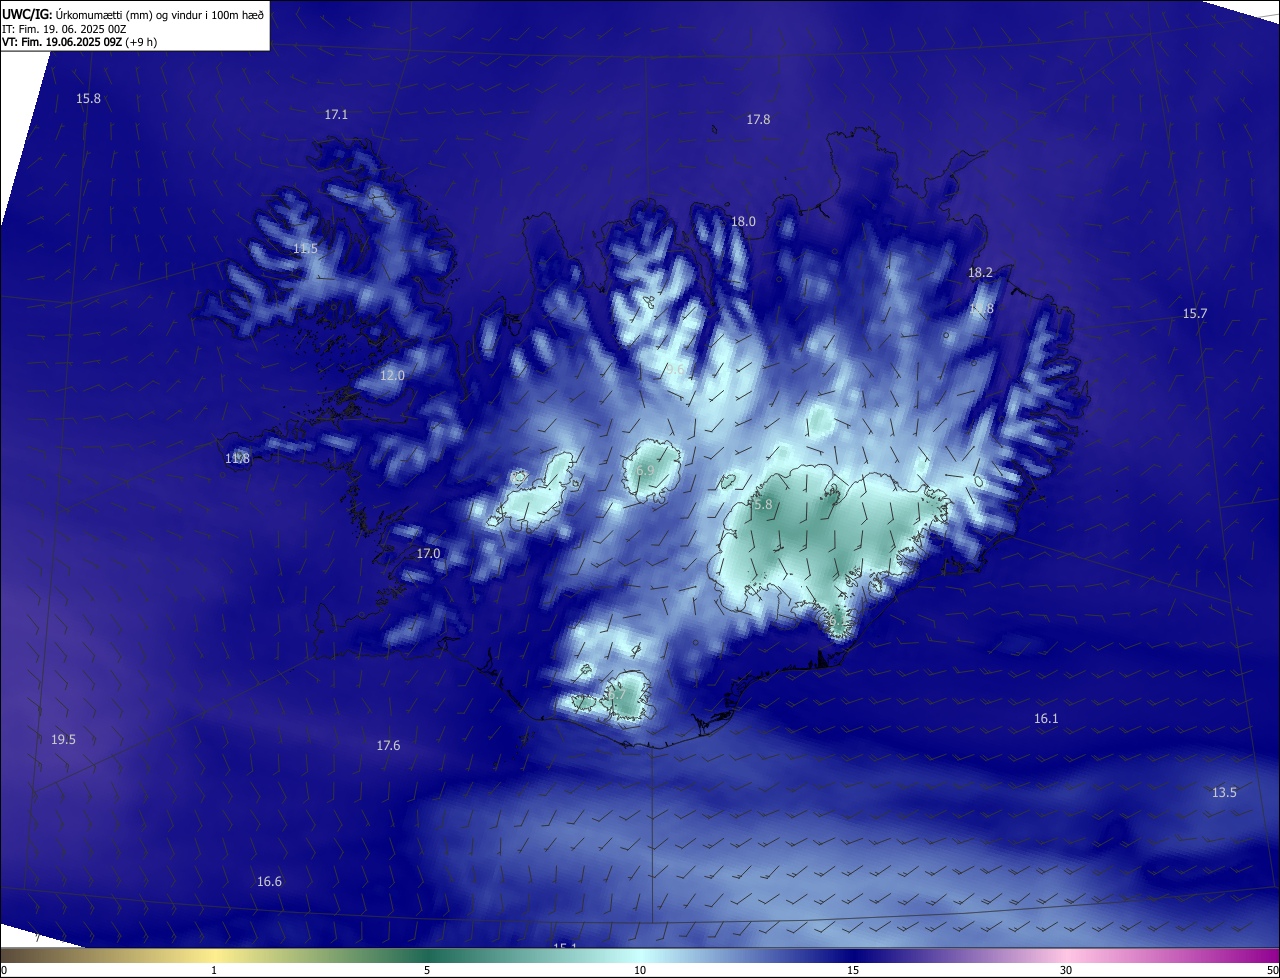Click the valid time line 'VT: Fim. 19.06.2025 09Z'

pyautogui.click(x=62, y=42)
